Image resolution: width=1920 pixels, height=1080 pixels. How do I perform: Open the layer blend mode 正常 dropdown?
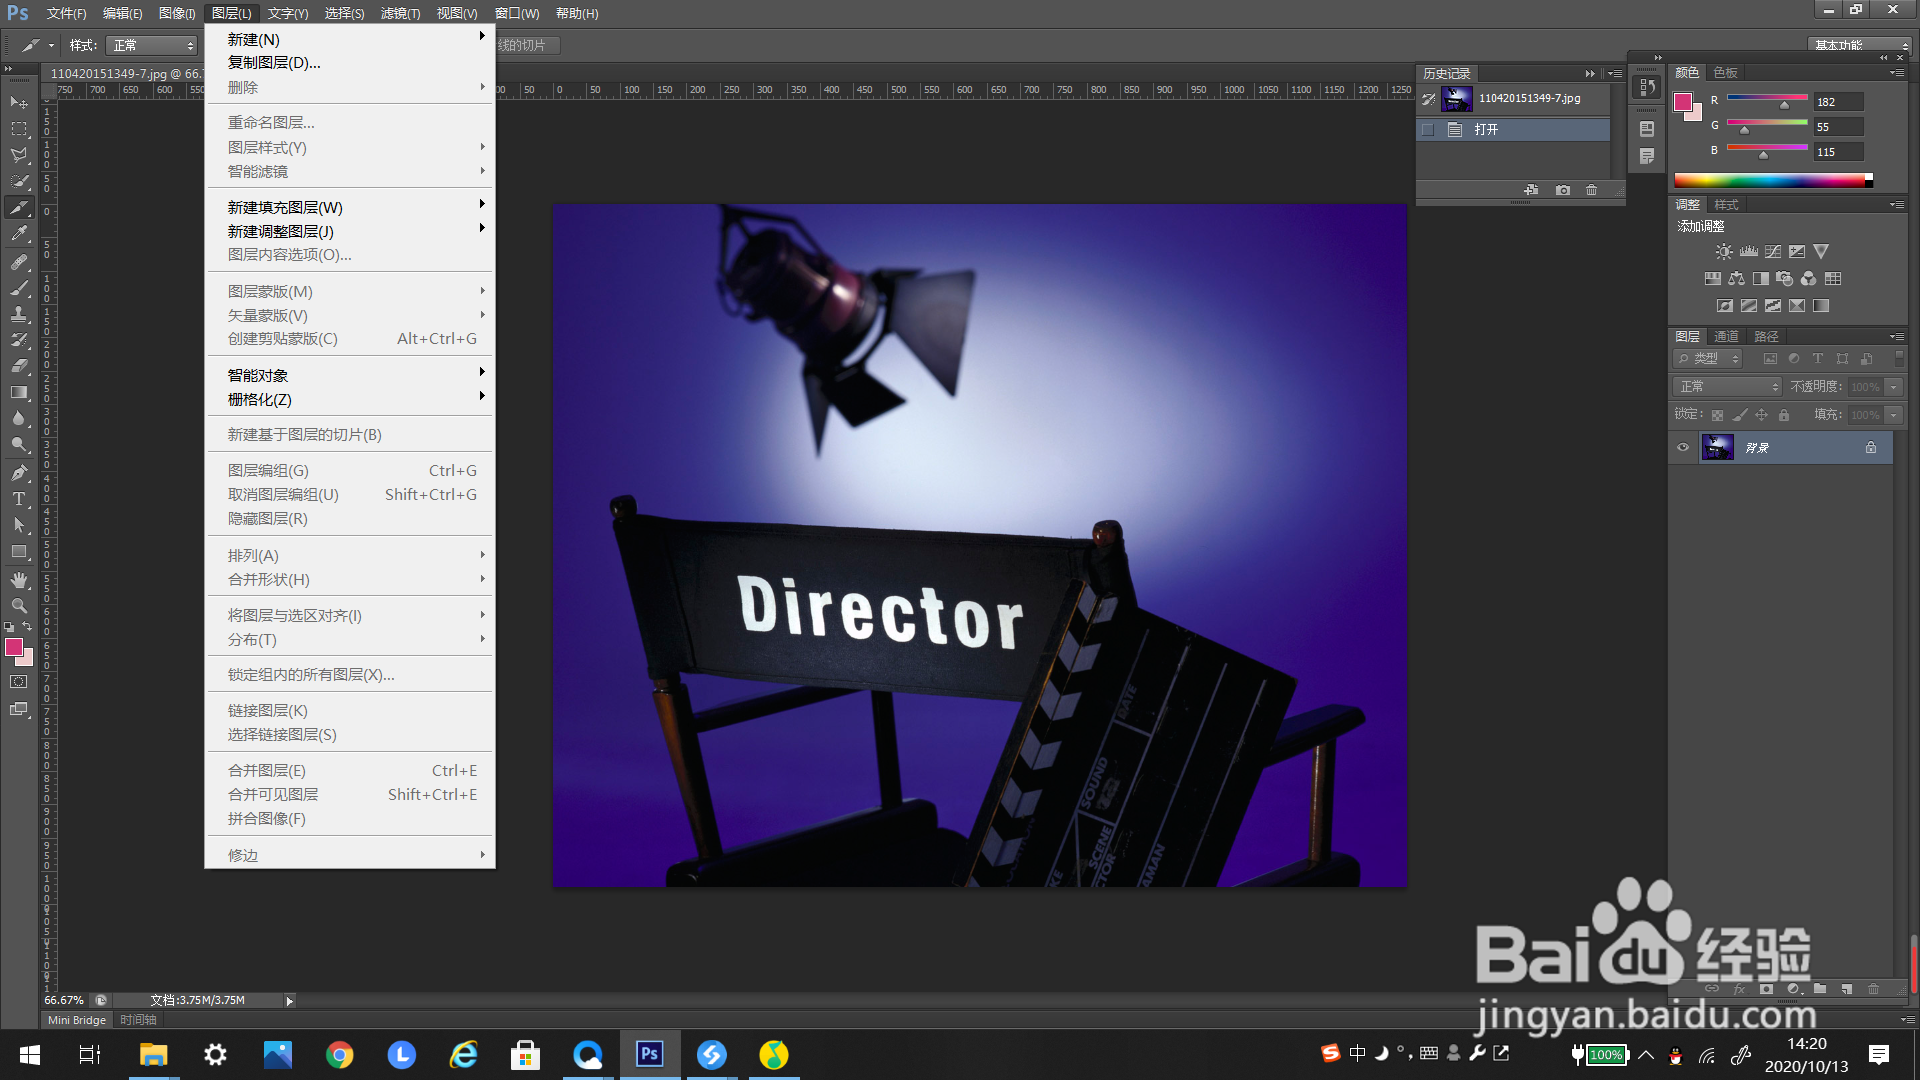pos(1729,387)
